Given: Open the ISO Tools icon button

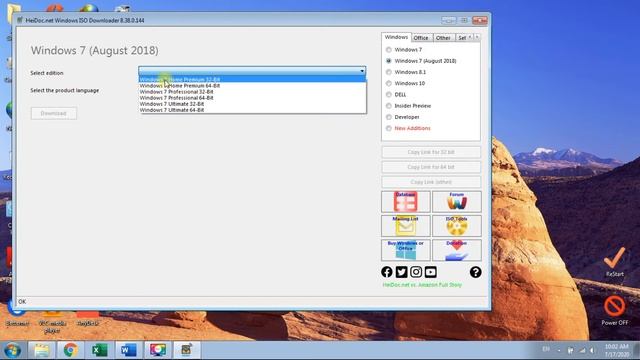Looking at the screenshot, I should [x=457, y=226].
